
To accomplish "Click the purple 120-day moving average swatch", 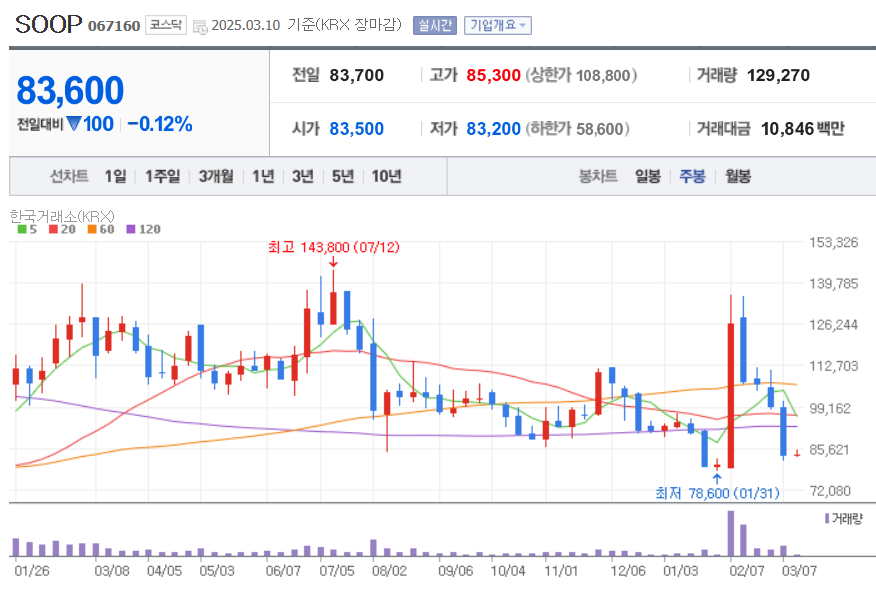I will click(x=131, y=229).
